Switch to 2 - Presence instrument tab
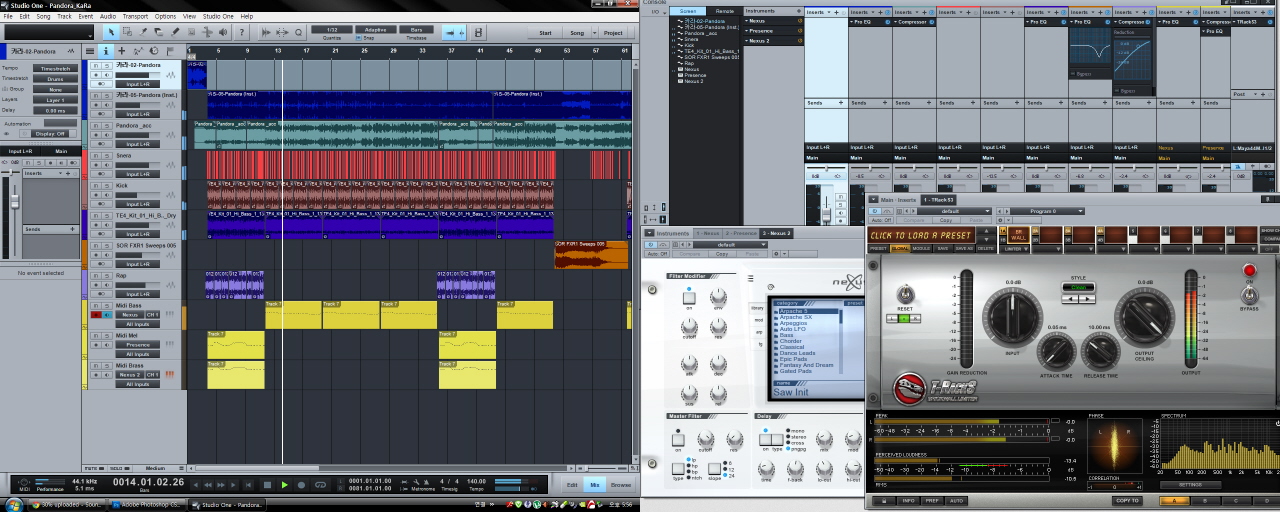The width and height of the screenshot is (1280, 512). [x=741, y=233]
